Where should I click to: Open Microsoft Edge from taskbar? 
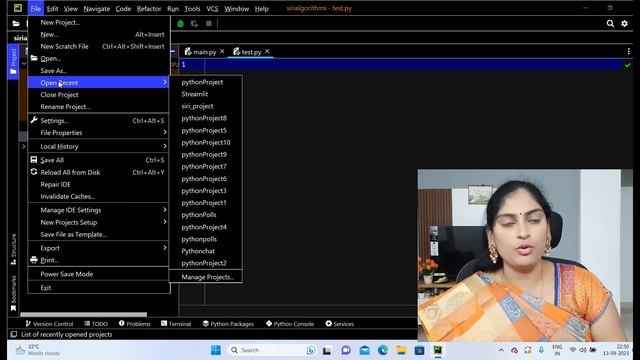[383, 350]
